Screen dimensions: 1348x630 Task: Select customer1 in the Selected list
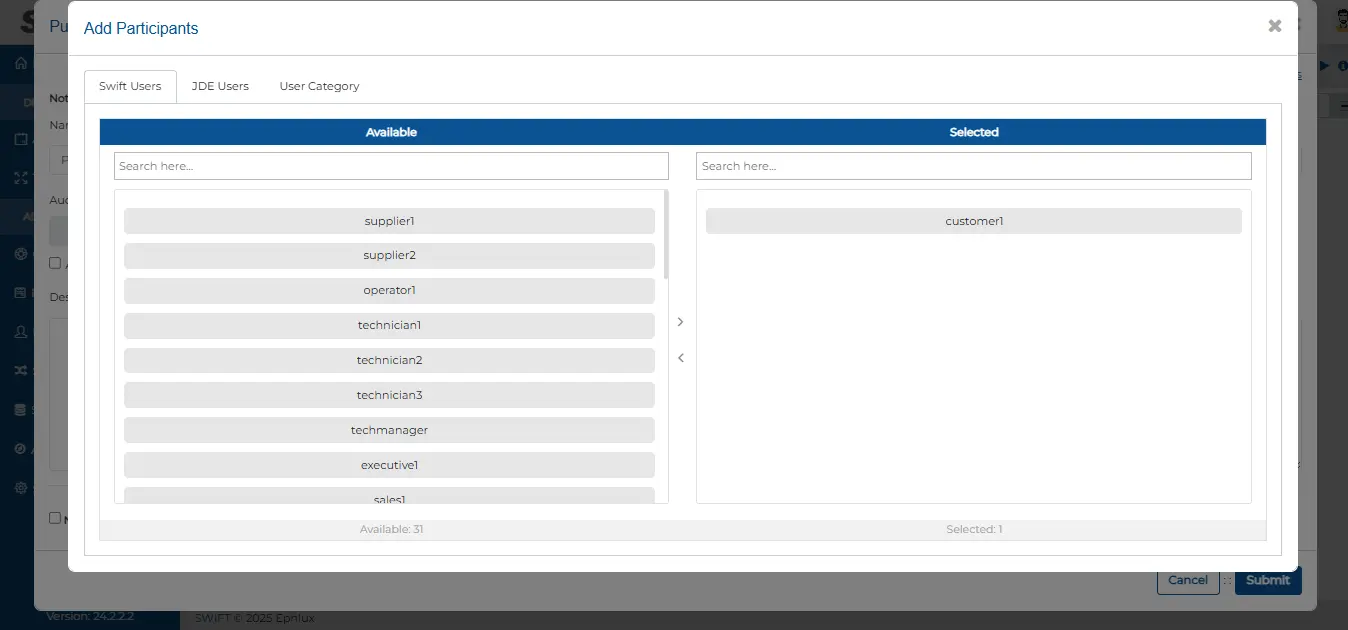coord(973,221)
